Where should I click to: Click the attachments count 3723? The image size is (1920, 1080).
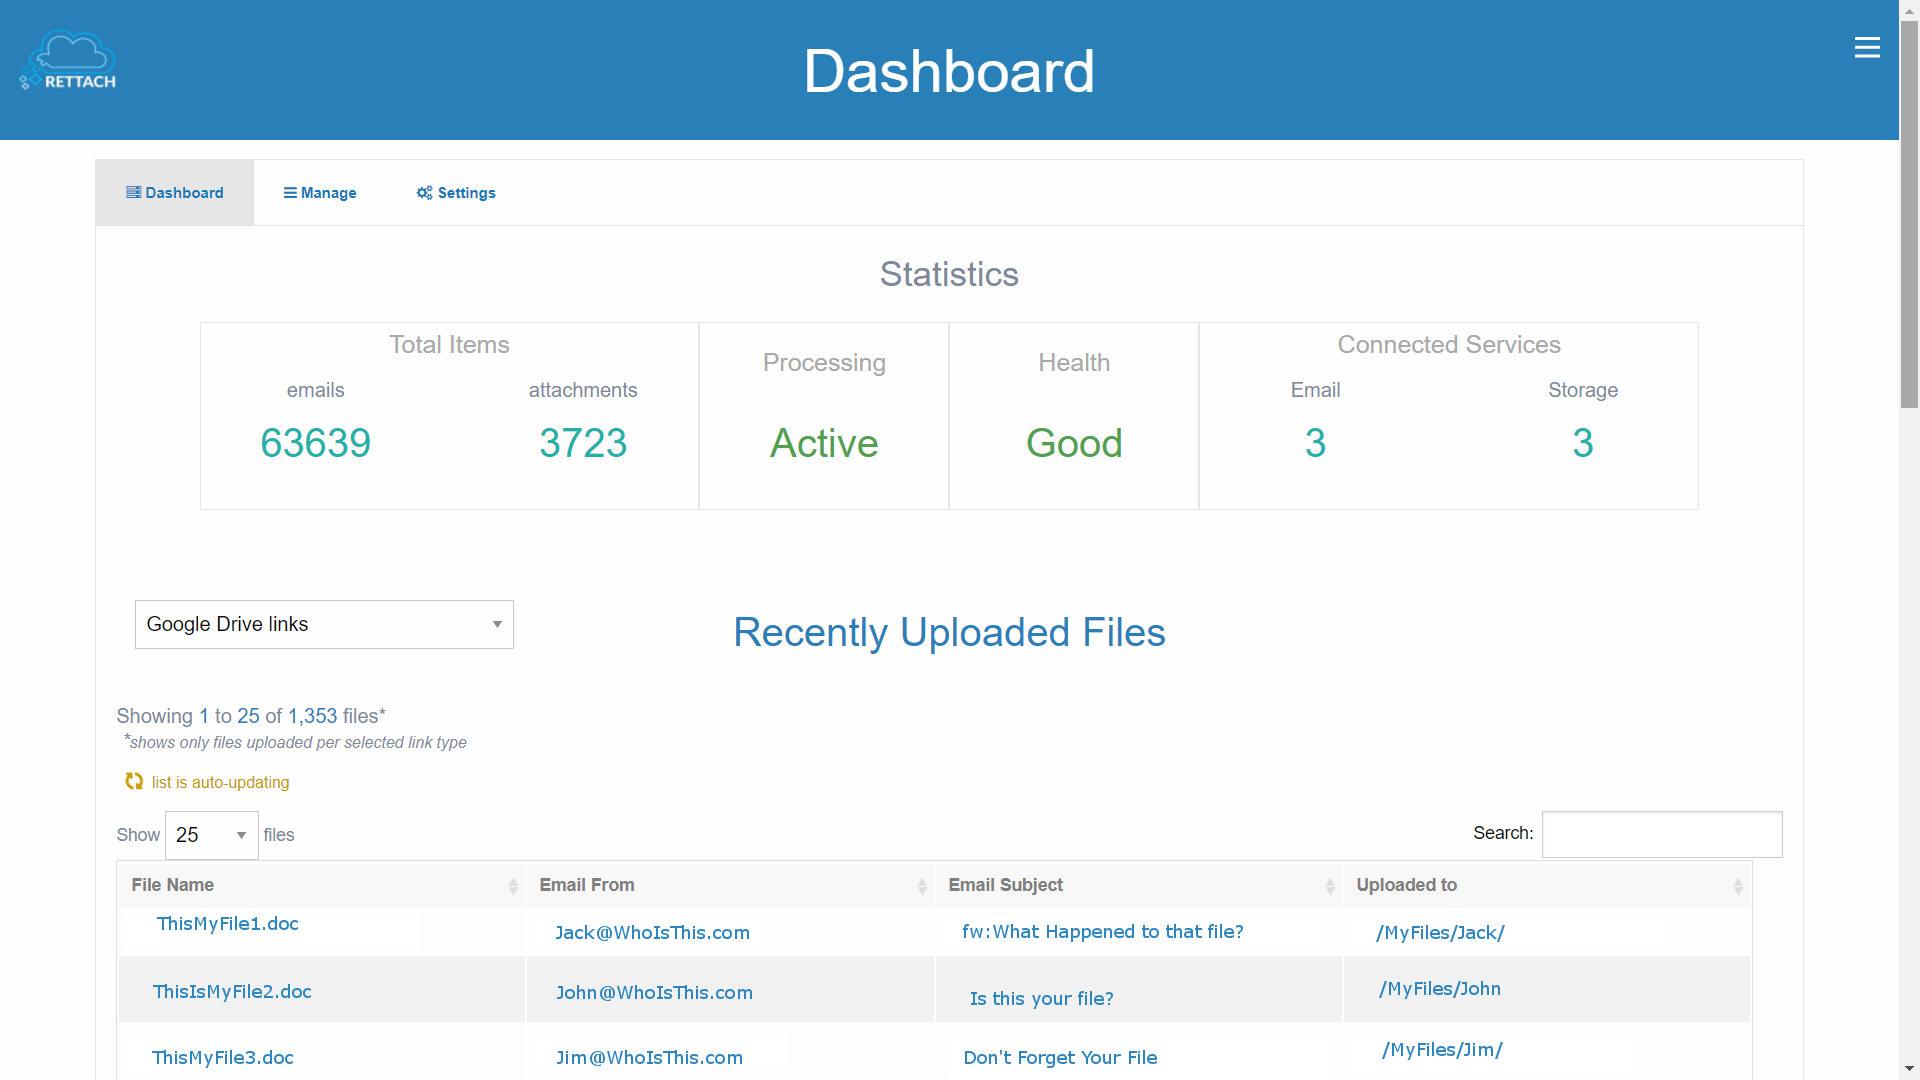(583, 443)
